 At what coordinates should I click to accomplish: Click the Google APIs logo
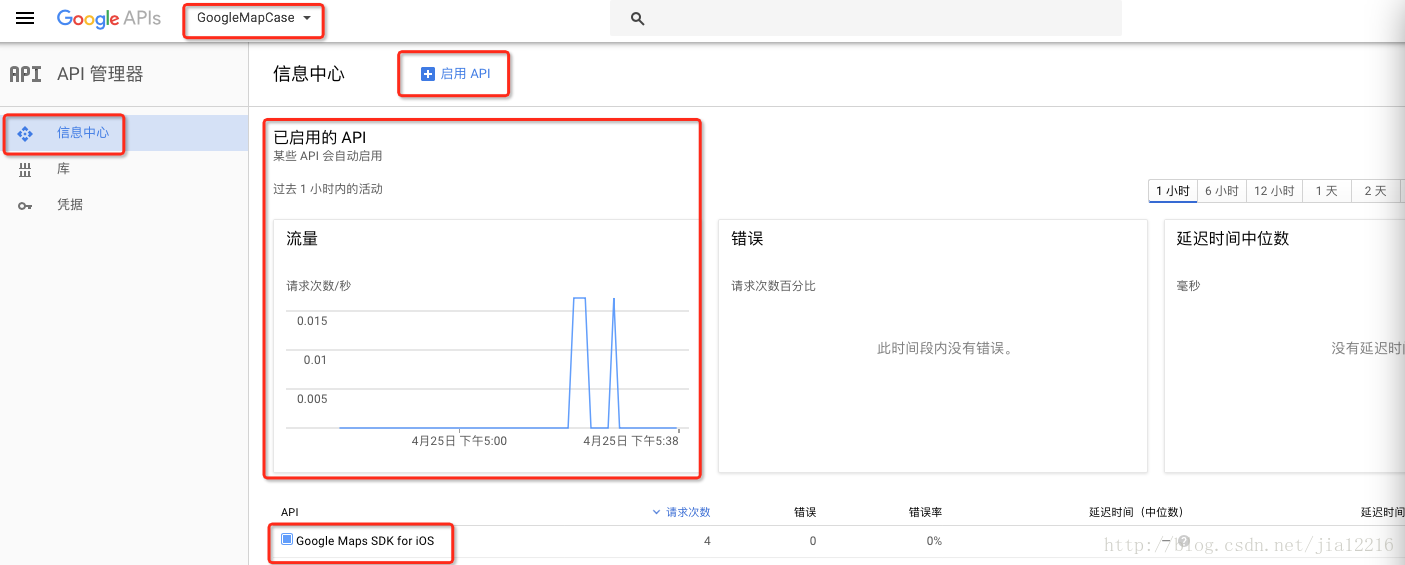pos(108,19)
